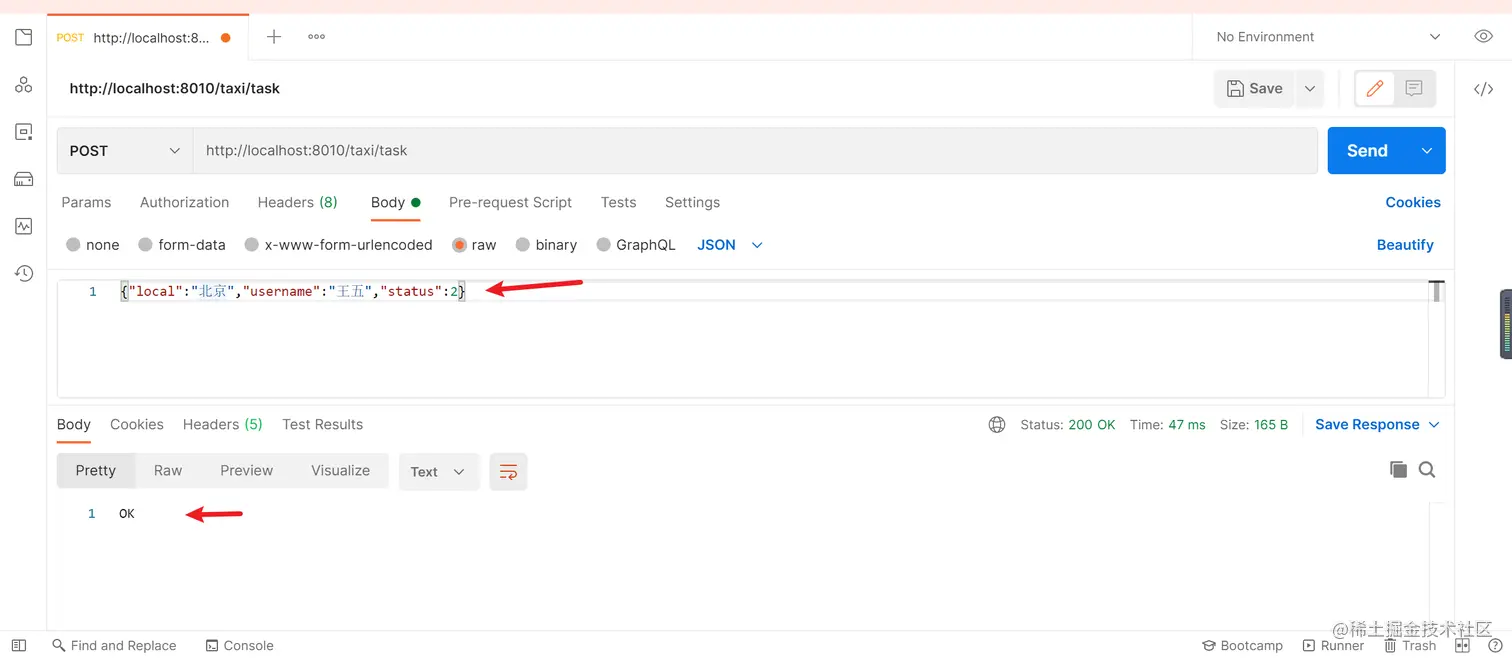Open the Collections sidebar icon

point(24,38)
